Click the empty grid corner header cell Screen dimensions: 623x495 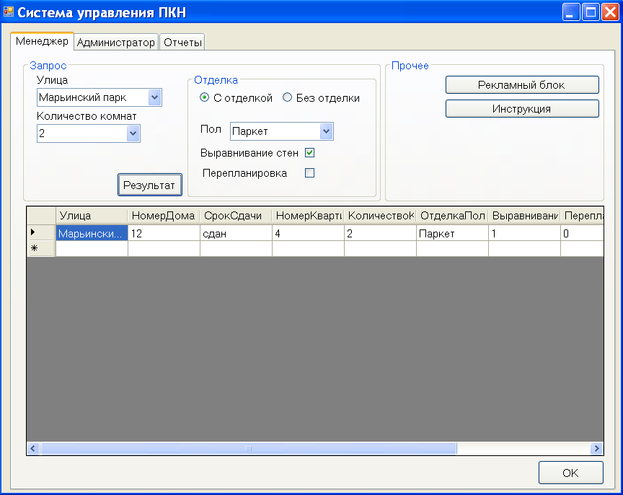click(x=41, y=216)
